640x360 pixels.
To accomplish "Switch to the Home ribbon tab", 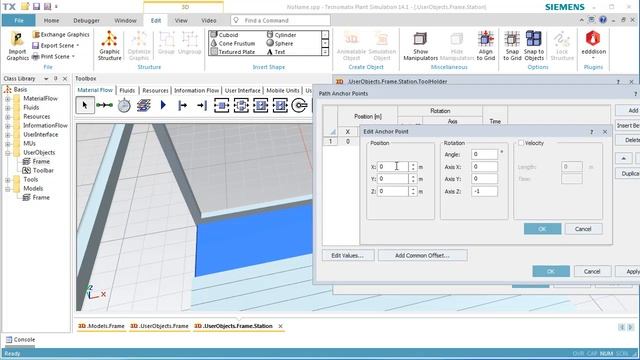I will (x=51, y=20).
